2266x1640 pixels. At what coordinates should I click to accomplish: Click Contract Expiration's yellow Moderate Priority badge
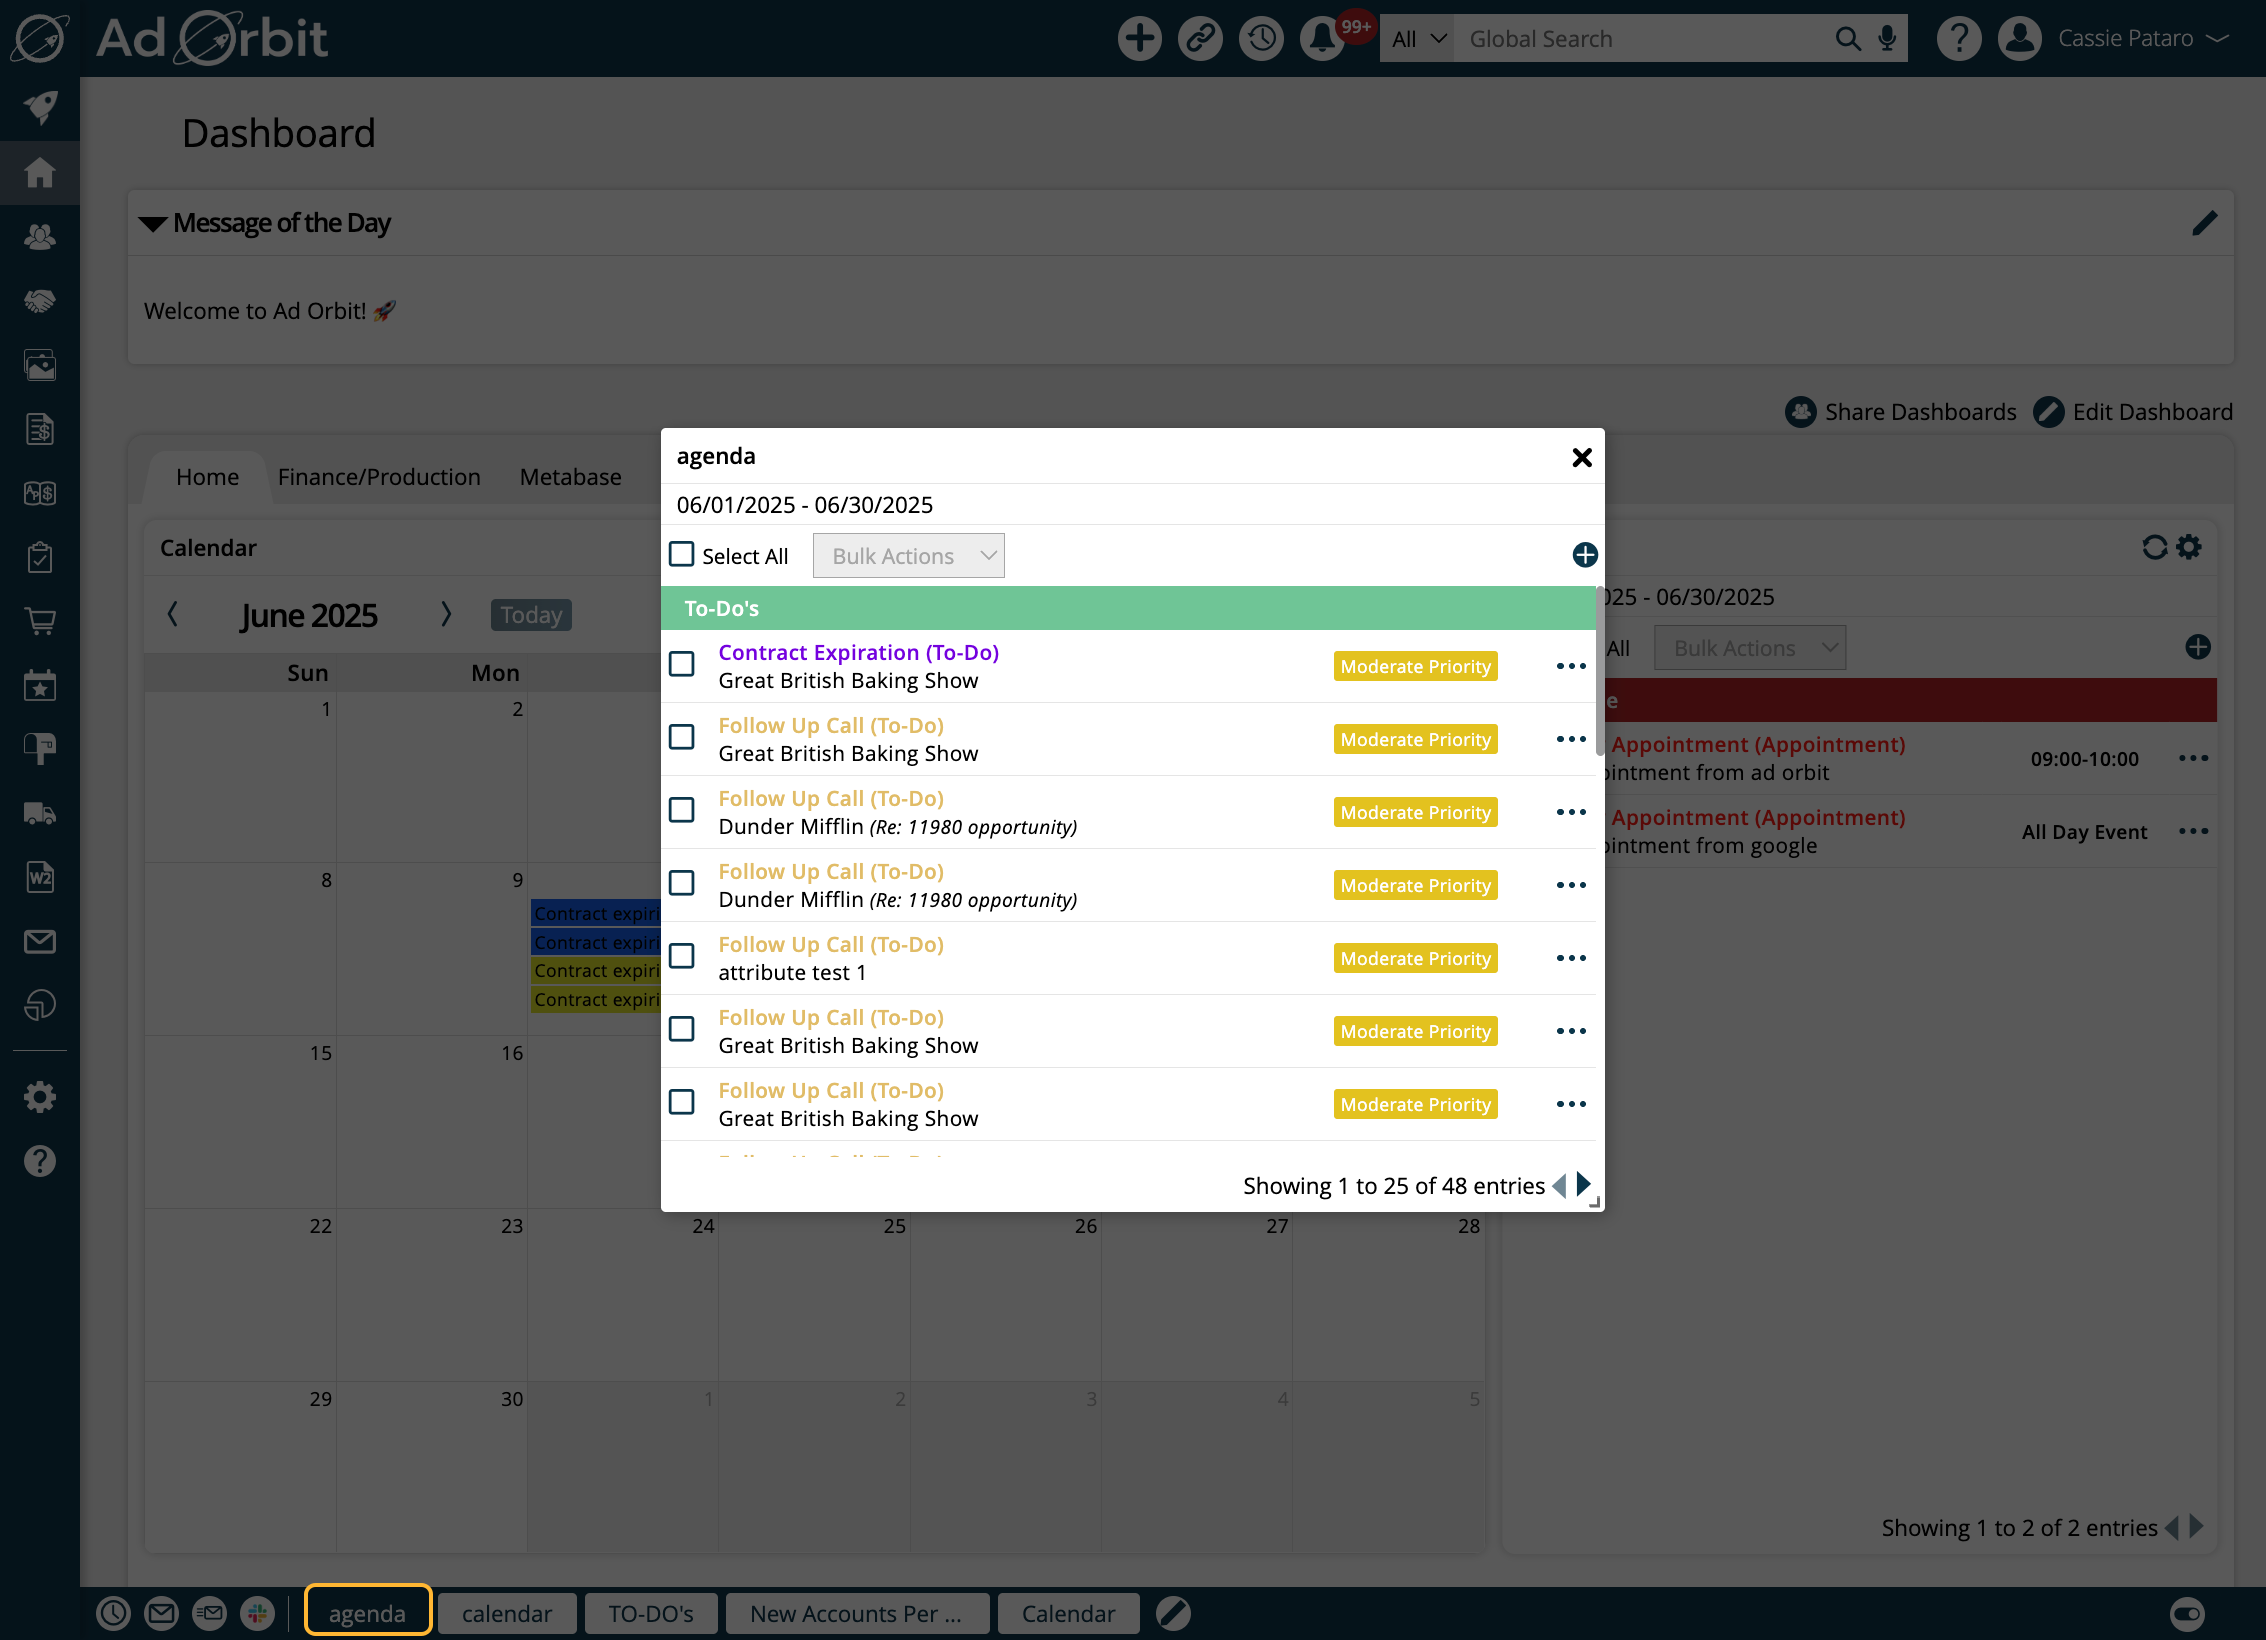[x=1415, y=666]
